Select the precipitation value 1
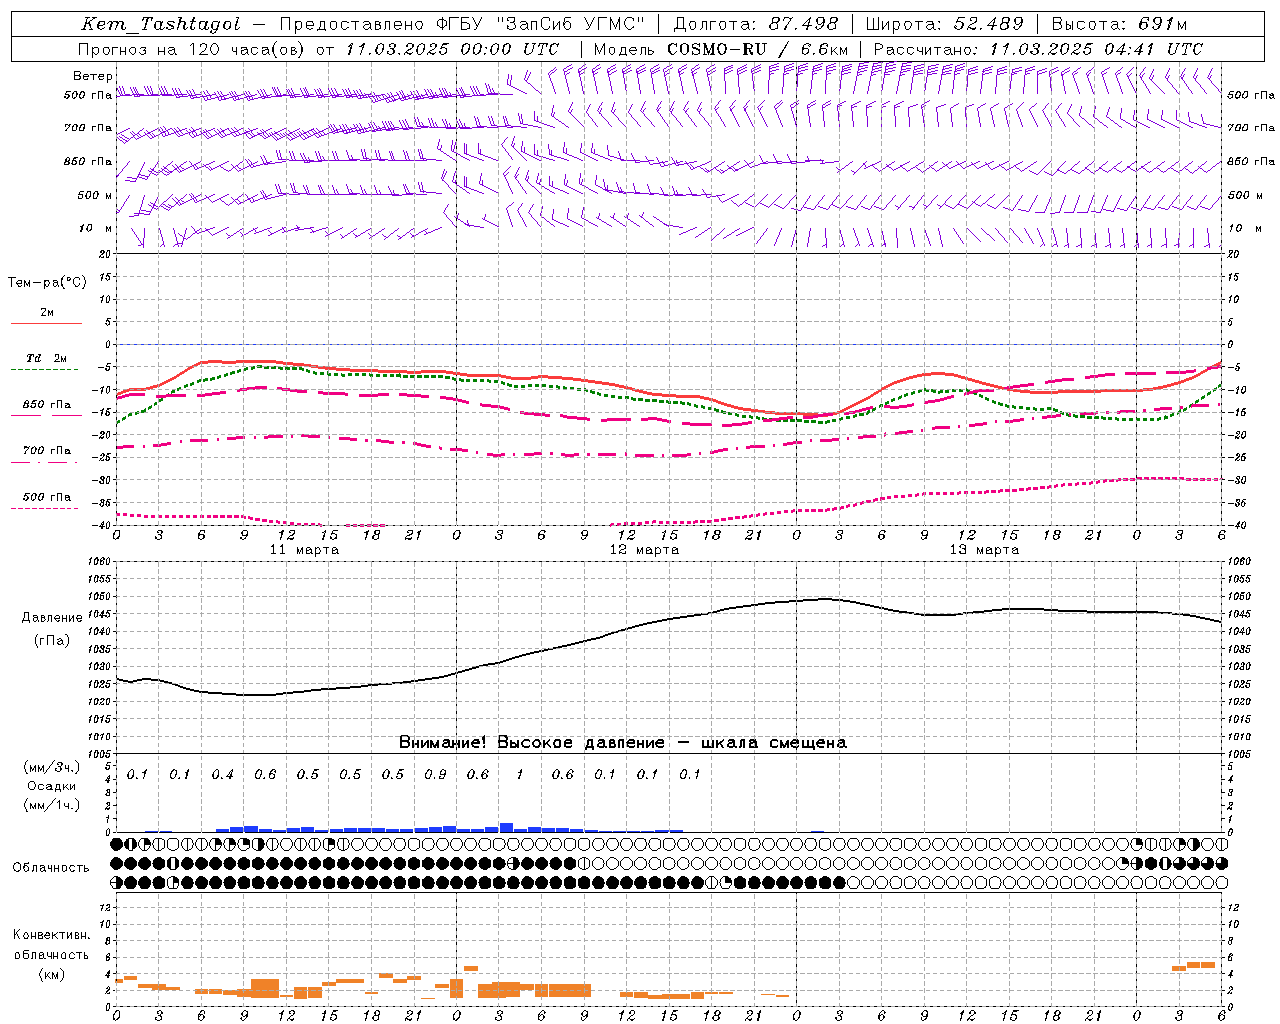This screenshot has height=1024, width=1280. tap(520, 775)
